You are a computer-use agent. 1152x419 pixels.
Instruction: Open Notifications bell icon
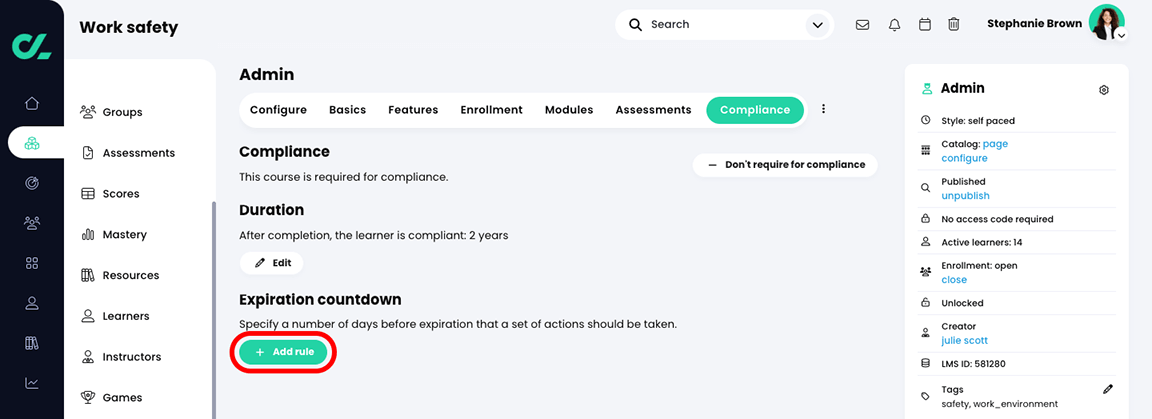[894, 24]
